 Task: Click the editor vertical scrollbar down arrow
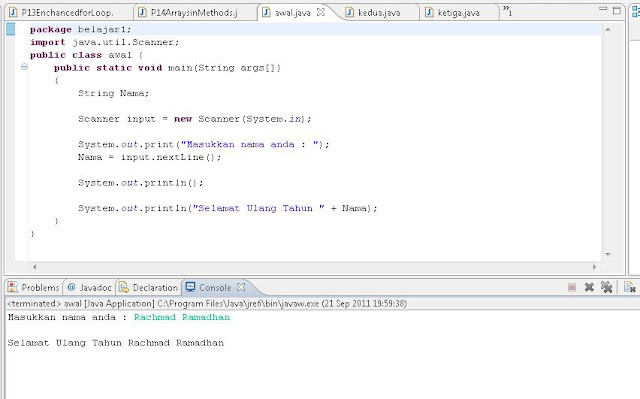608,255
